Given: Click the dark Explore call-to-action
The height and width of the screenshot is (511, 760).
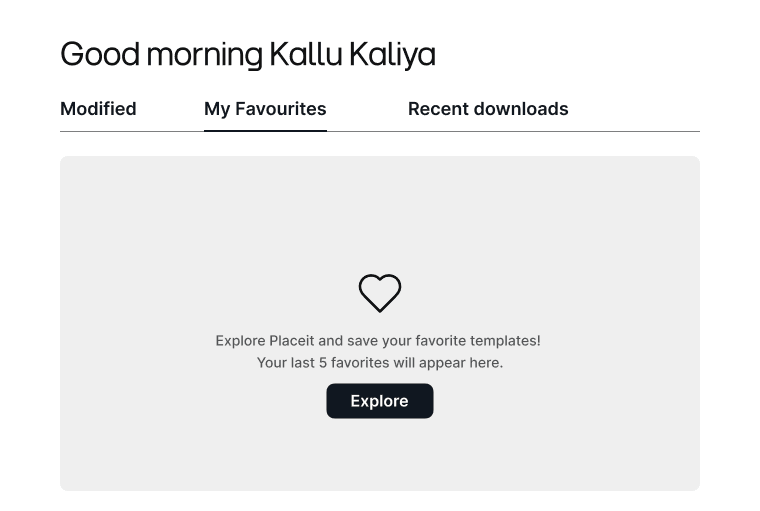Looking at the screenshot, I should pos(380,401).
